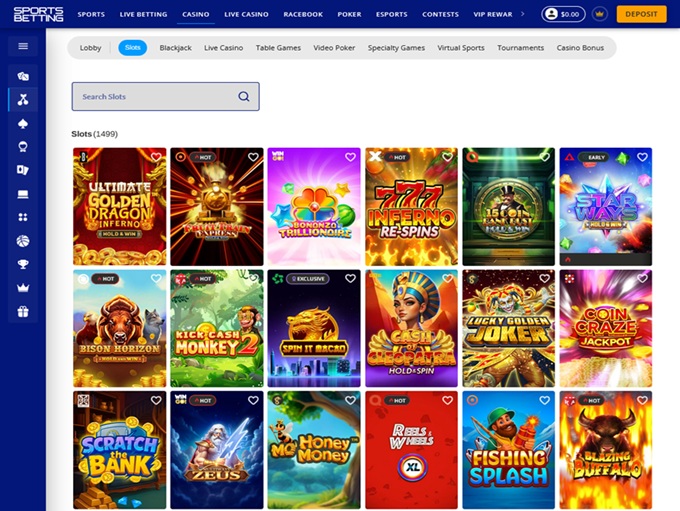Open the hamburger menu in the sidebar
Screen dimensions: 680x511
(x=23, y=46)
